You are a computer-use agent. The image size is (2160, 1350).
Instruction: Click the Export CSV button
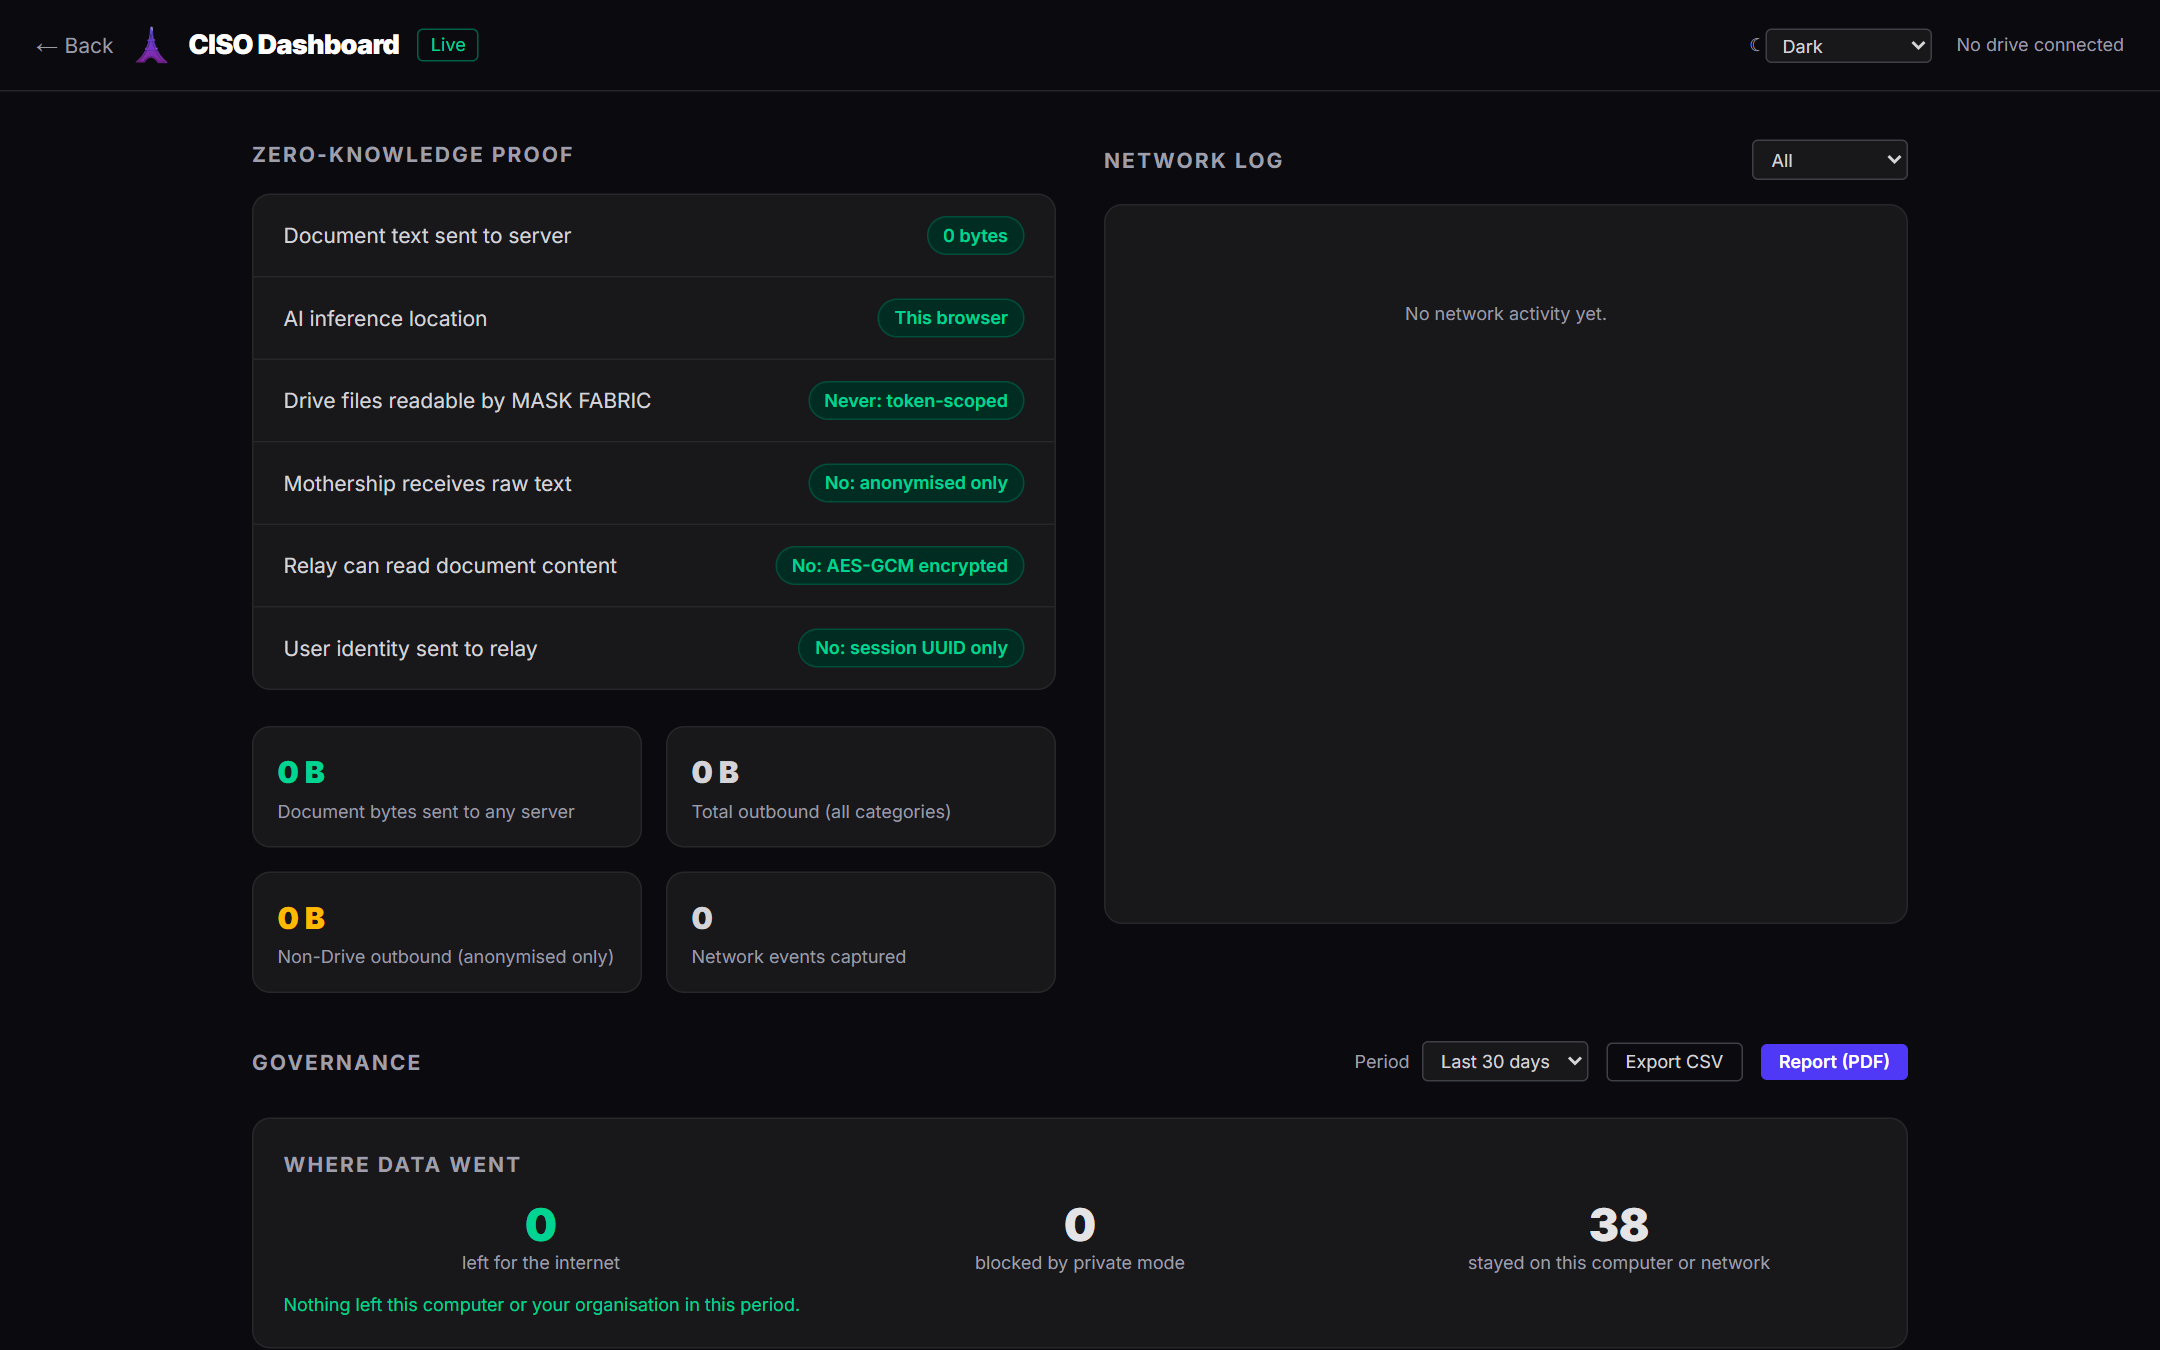(1674, 1062)
